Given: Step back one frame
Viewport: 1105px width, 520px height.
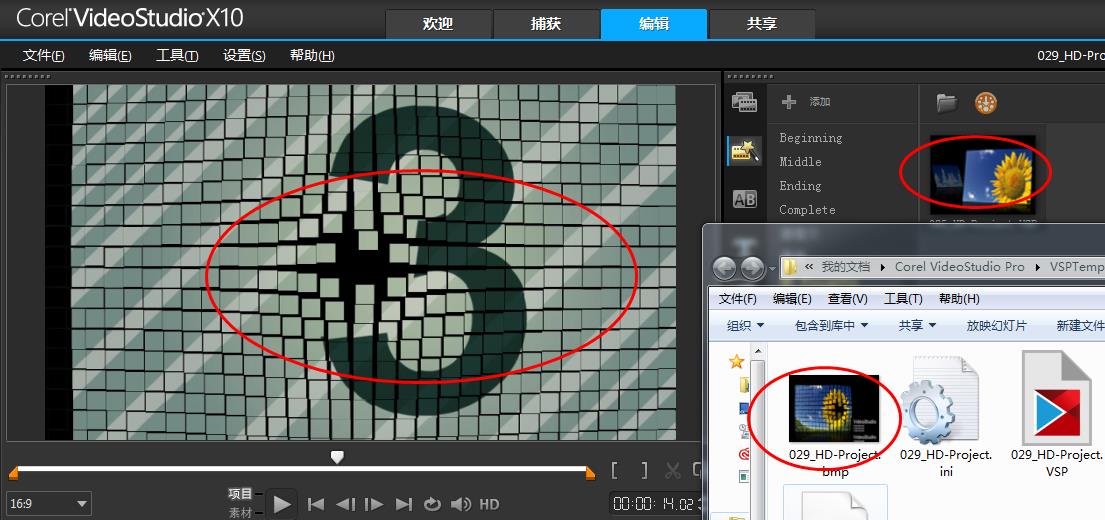Looking at the screenshot, I should coord(345,504).
